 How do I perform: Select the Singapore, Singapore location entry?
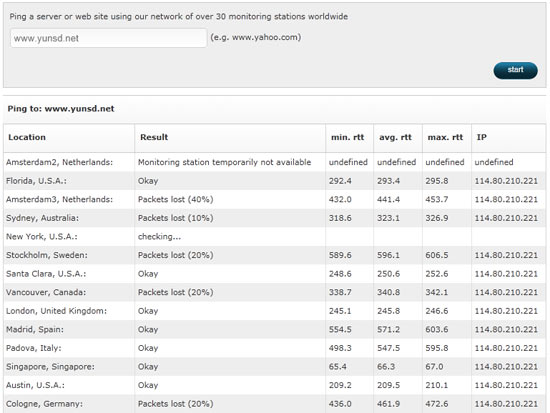click(50, 367)
